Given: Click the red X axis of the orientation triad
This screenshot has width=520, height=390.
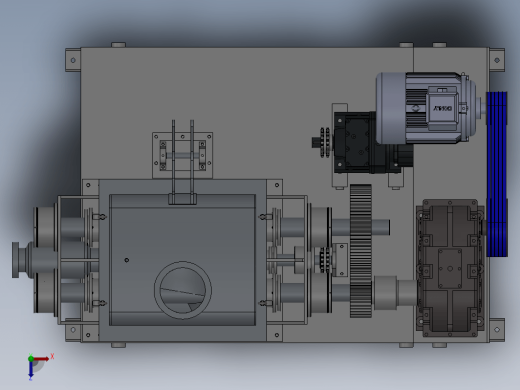Looking at the screenshot, I should click(41, 359).
